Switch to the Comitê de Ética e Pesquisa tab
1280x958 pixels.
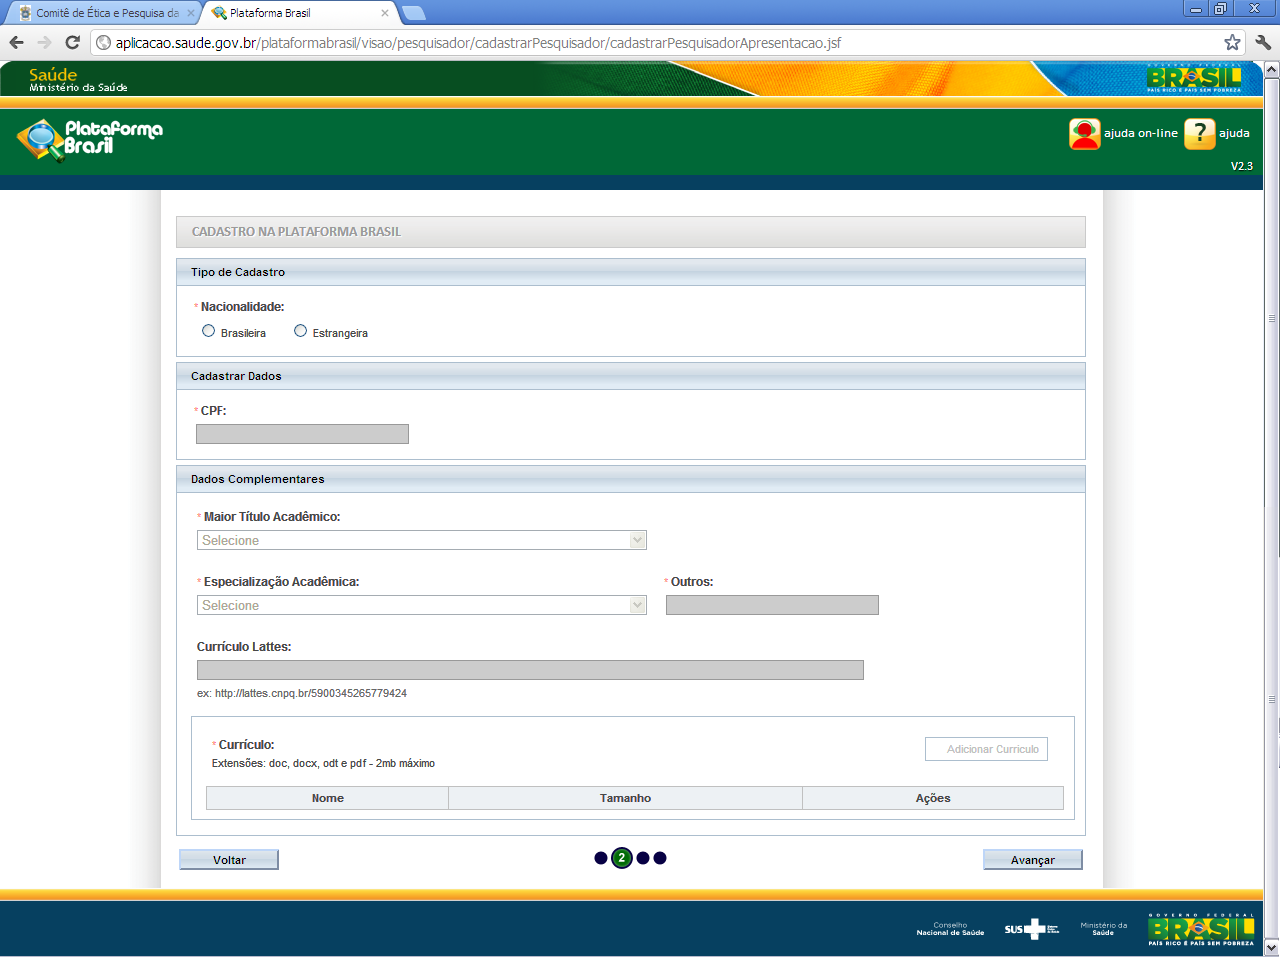tap(103, 13)
